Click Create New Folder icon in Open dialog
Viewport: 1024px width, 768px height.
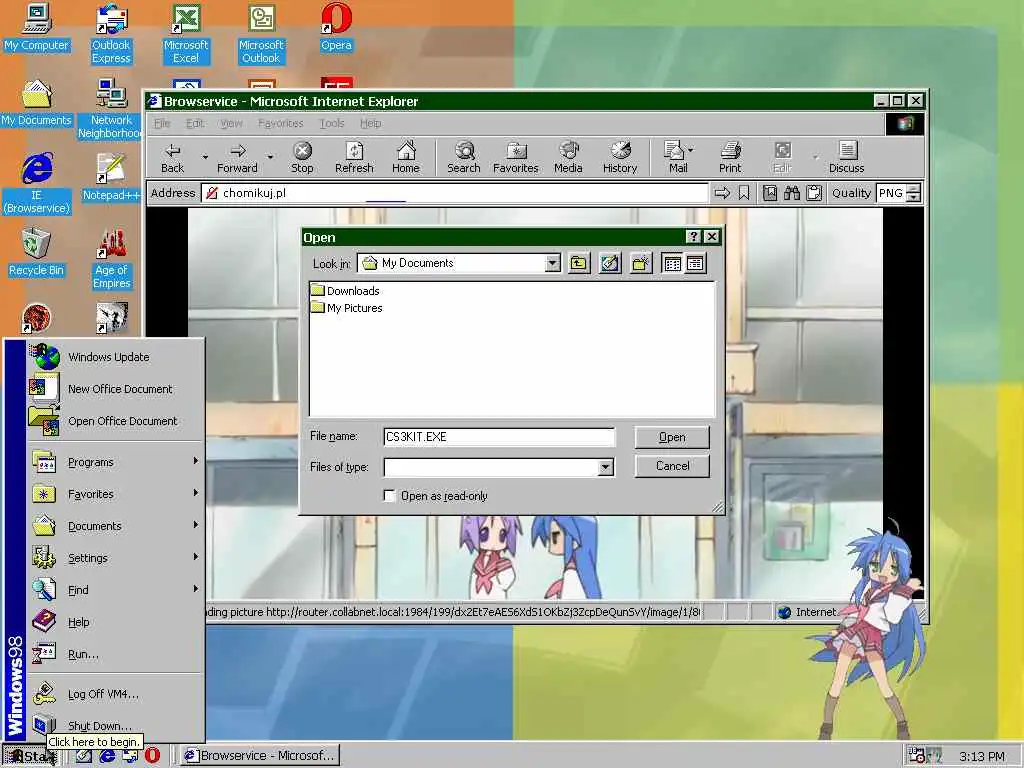[641, 263]
